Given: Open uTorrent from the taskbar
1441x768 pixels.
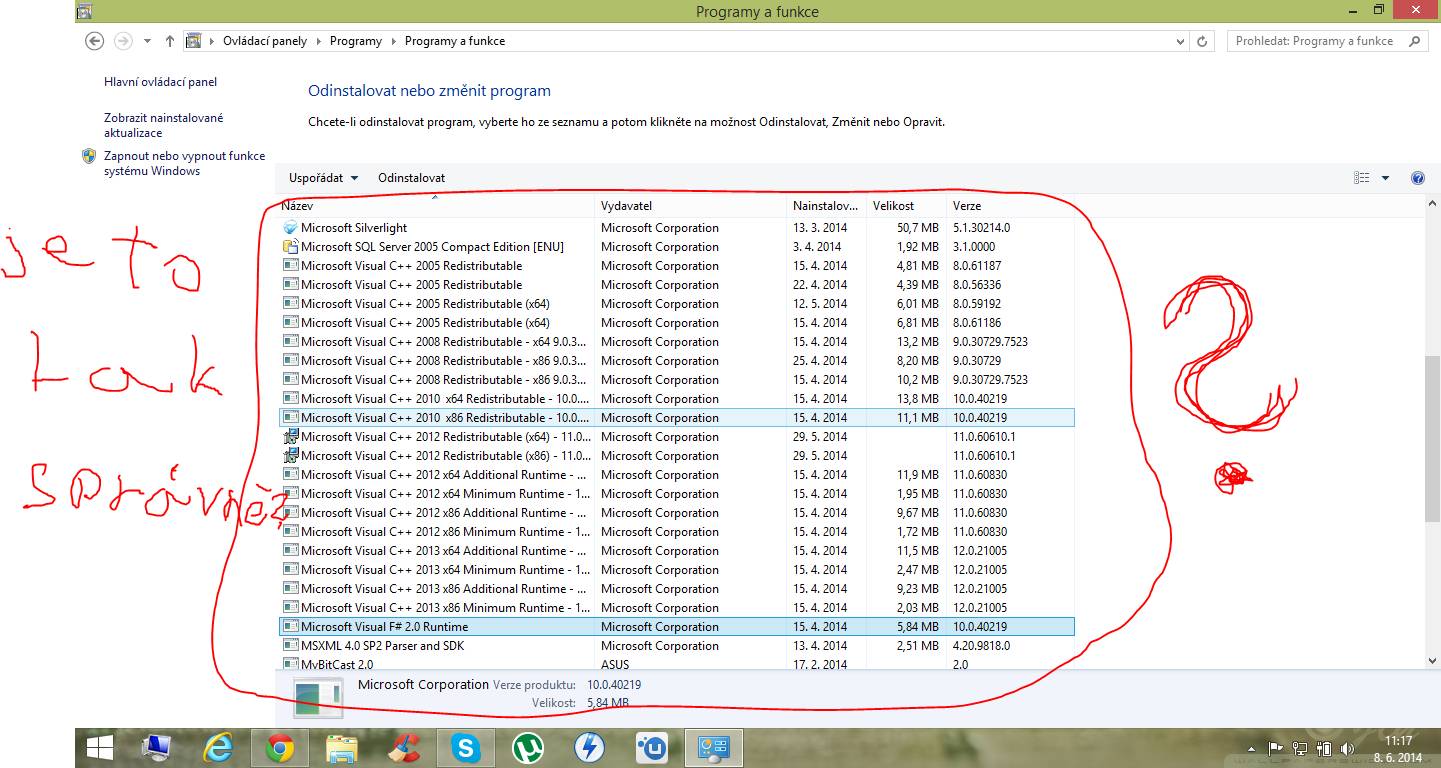Looking at the screenshot, I should [527, 748].
